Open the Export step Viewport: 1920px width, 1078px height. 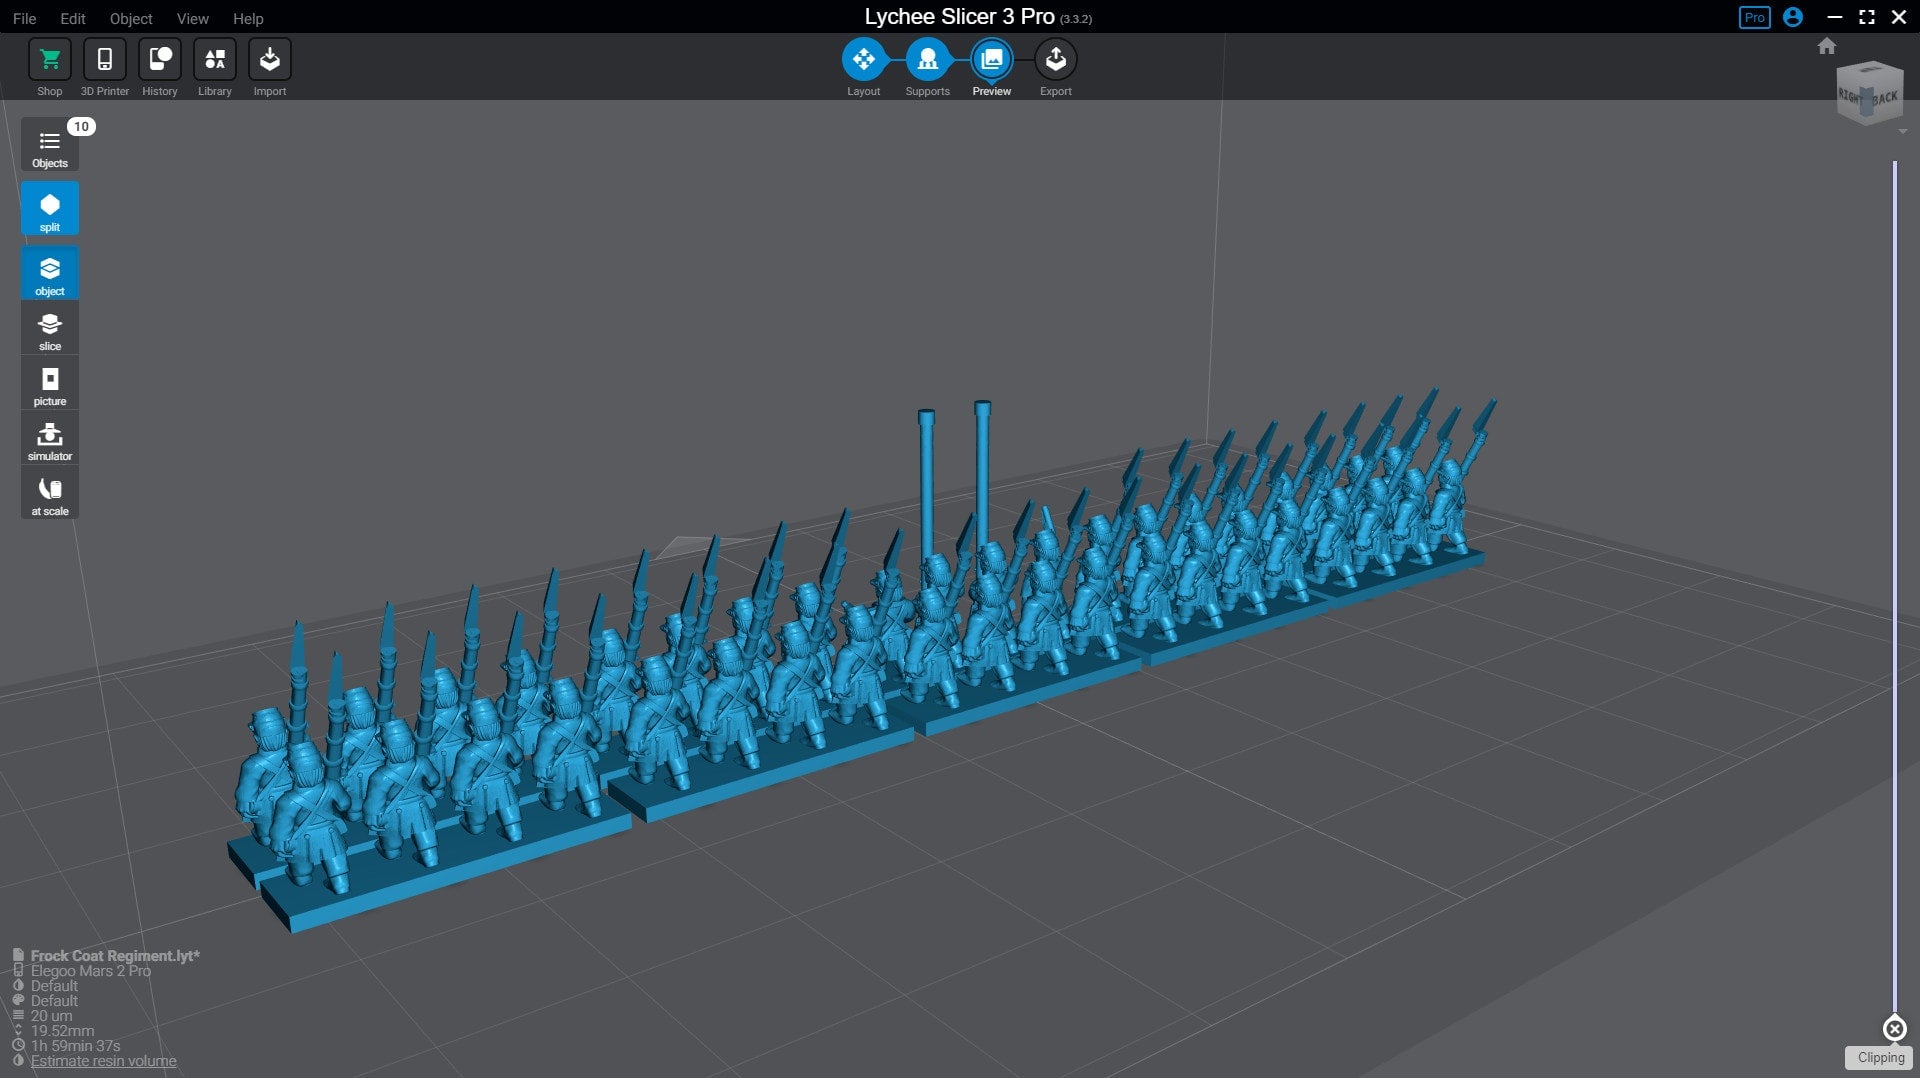point(1055,60)
